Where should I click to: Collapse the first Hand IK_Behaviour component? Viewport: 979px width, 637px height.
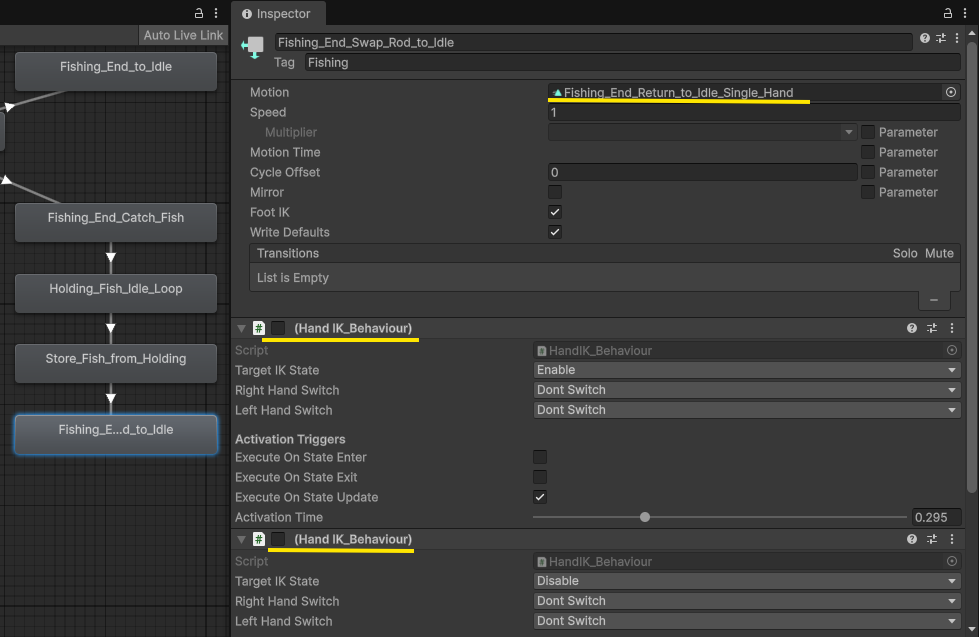(241, 328)
